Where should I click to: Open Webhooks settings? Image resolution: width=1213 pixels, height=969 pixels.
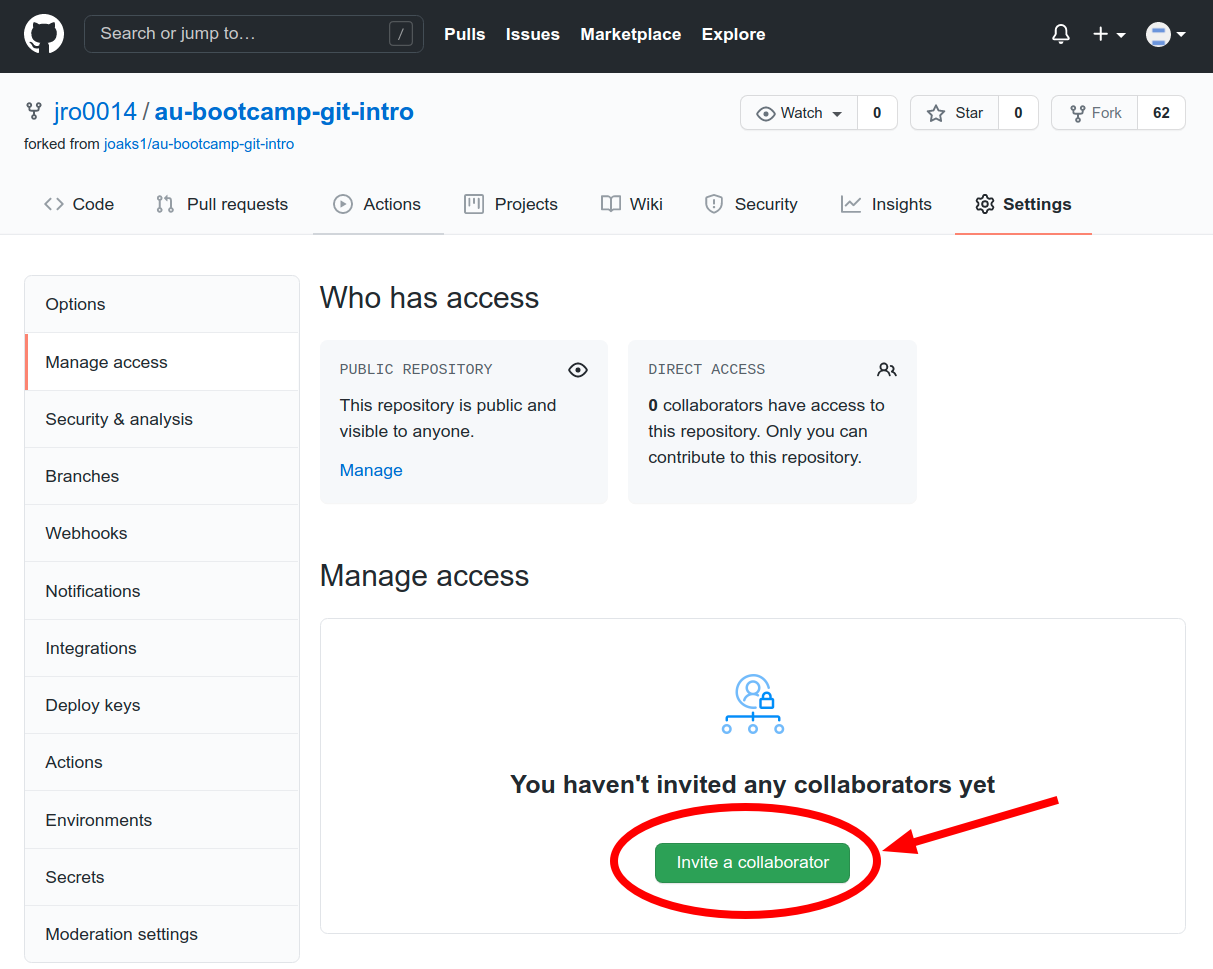coord(162,533)
